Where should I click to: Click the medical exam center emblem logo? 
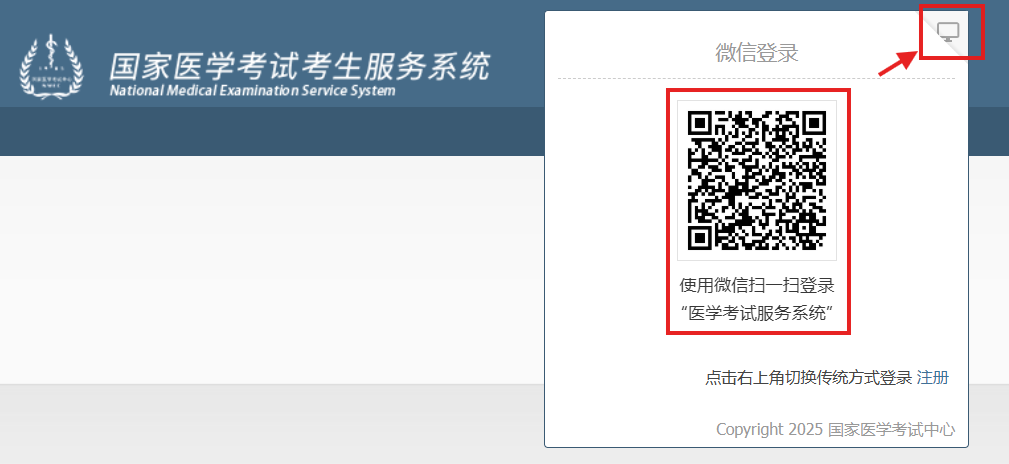pos(51,67)
